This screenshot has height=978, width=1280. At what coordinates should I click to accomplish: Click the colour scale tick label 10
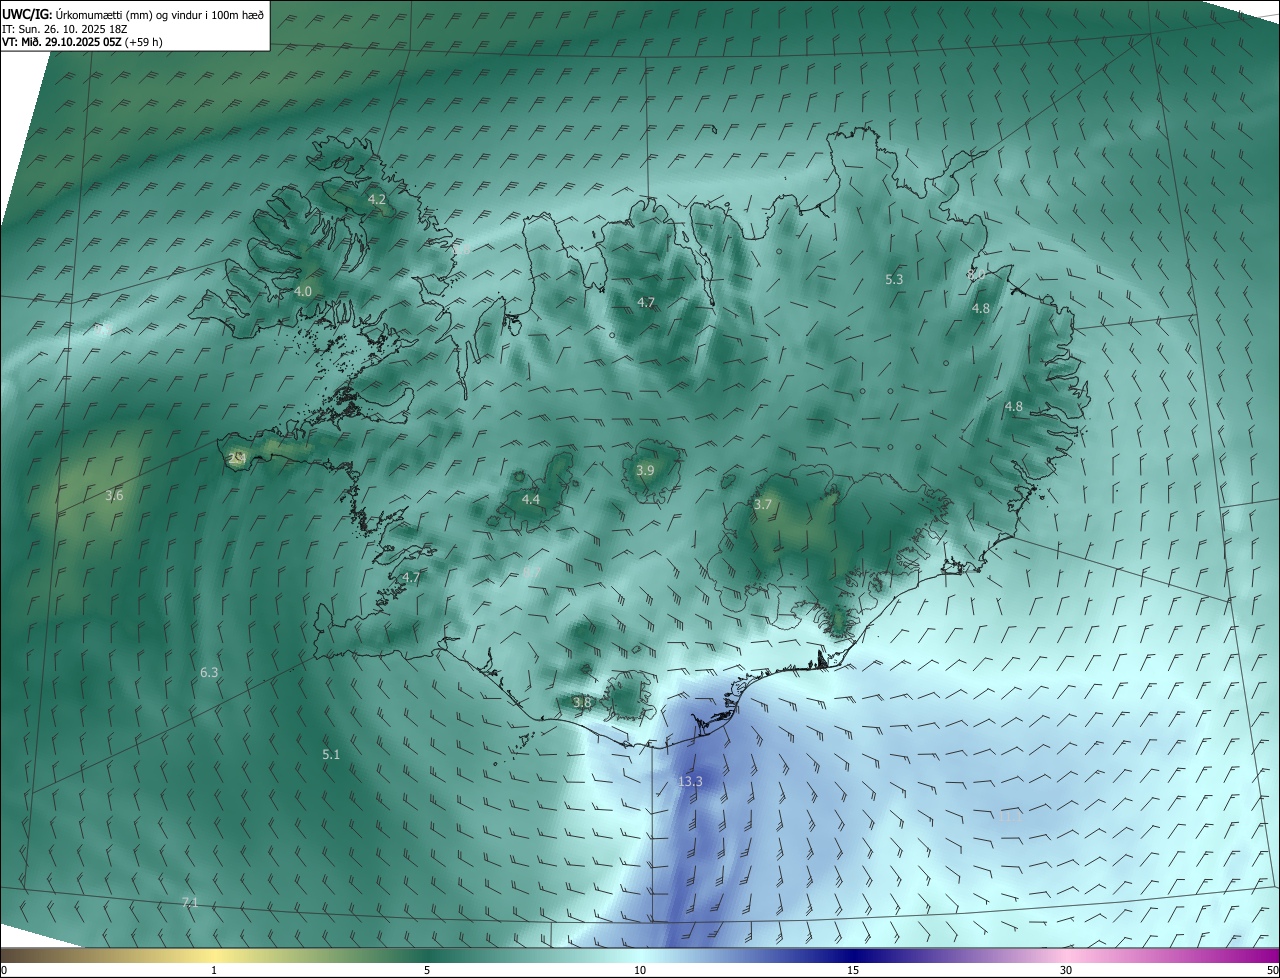pyautogui.click(x=640, y=970)
